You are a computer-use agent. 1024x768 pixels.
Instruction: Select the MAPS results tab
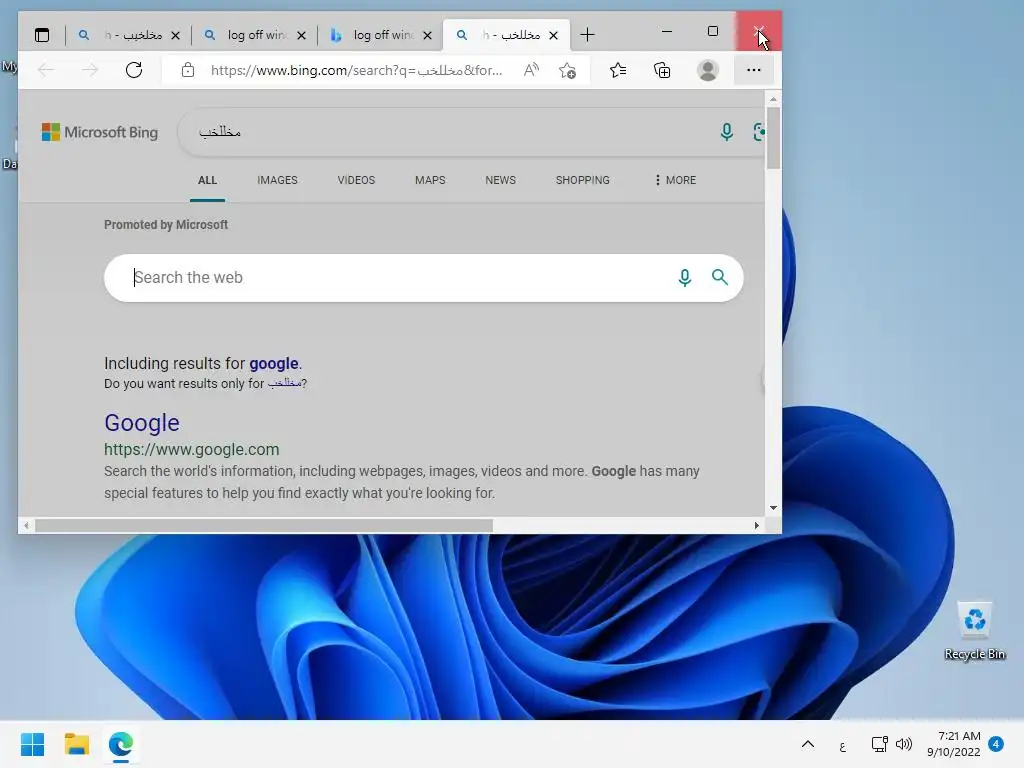pyautogui.click(x=430, y=180)
